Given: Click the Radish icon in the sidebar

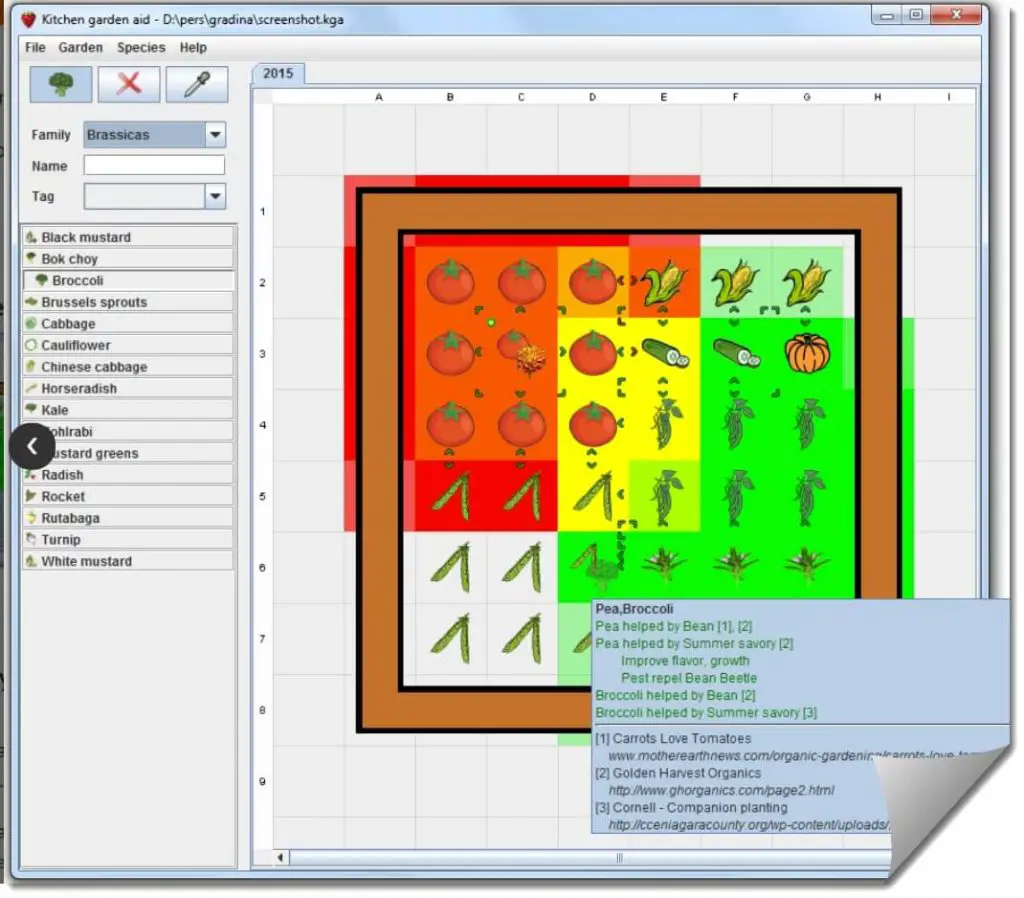Looking at the screenshot, I should pyautogui.click(x=30, y=475).
